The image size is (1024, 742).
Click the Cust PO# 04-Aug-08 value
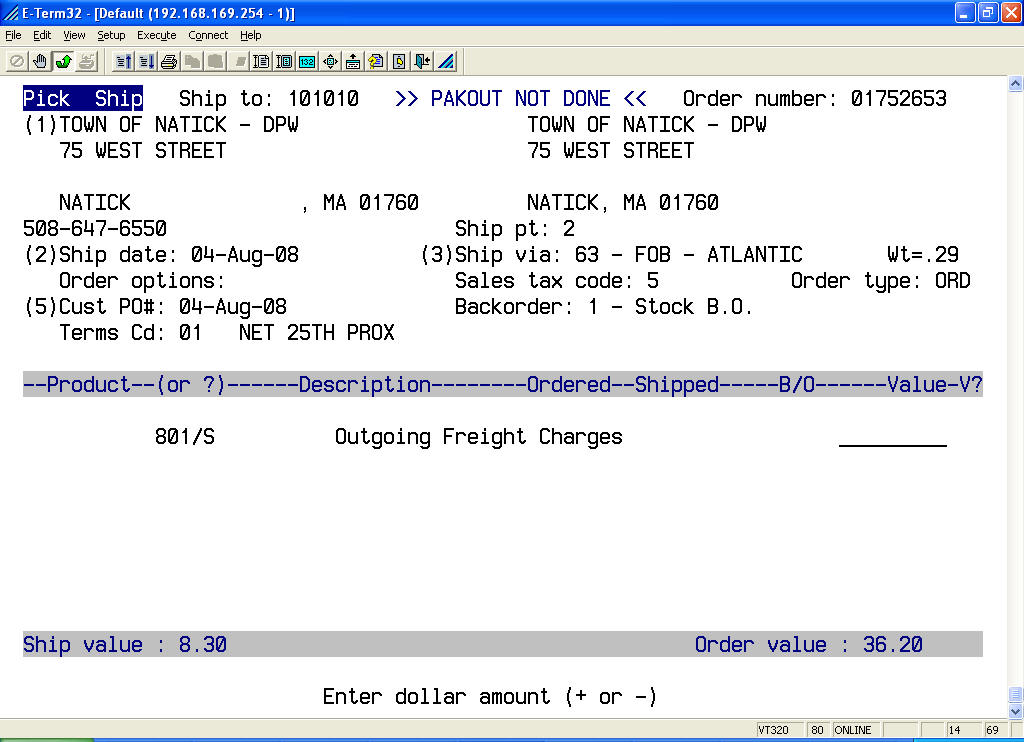(x=232, y=307)
